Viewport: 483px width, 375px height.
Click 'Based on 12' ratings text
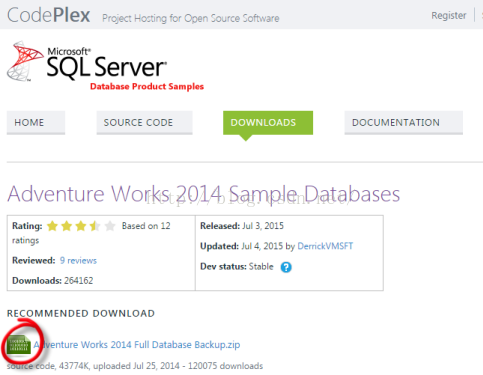click(146, 226)
